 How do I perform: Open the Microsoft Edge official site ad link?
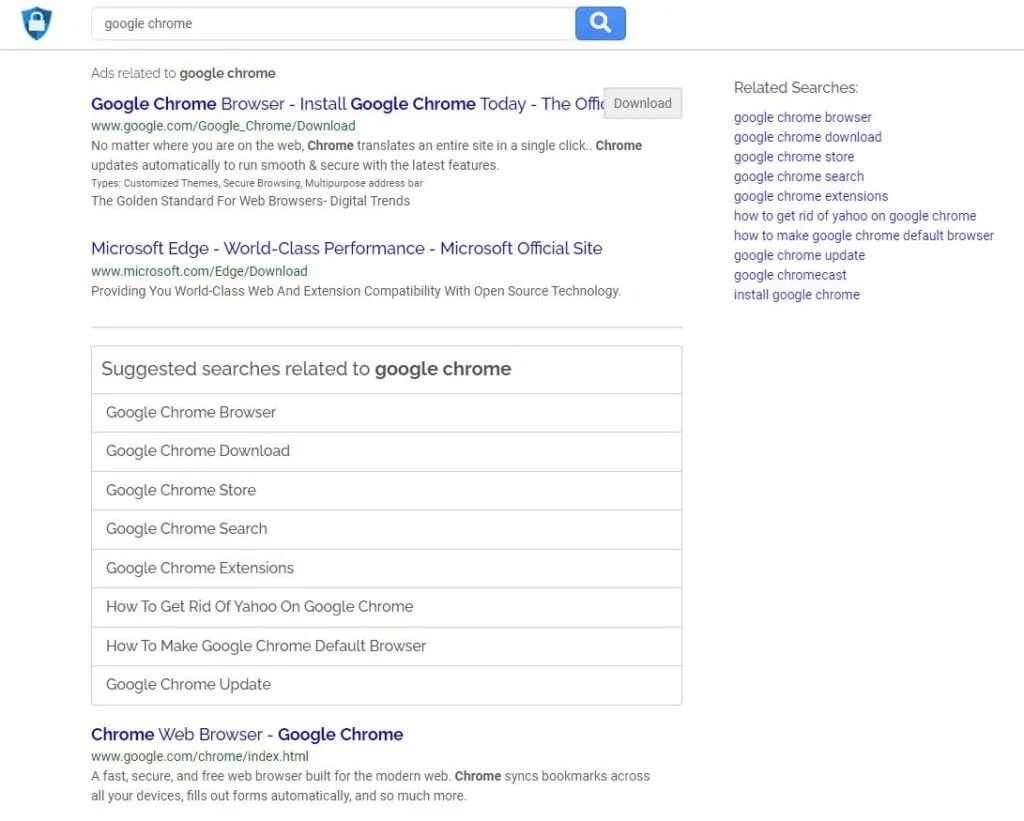(x=346, y=248)
